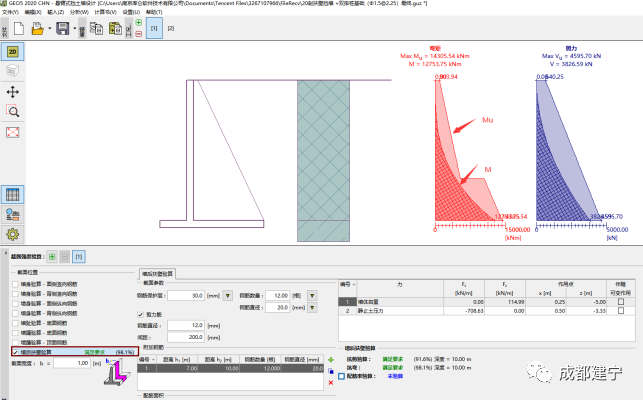Viewport: 643px width, 401px height.
Task: Click the yellow paste data icon in toolbar
Action: (x=115, y=29)
